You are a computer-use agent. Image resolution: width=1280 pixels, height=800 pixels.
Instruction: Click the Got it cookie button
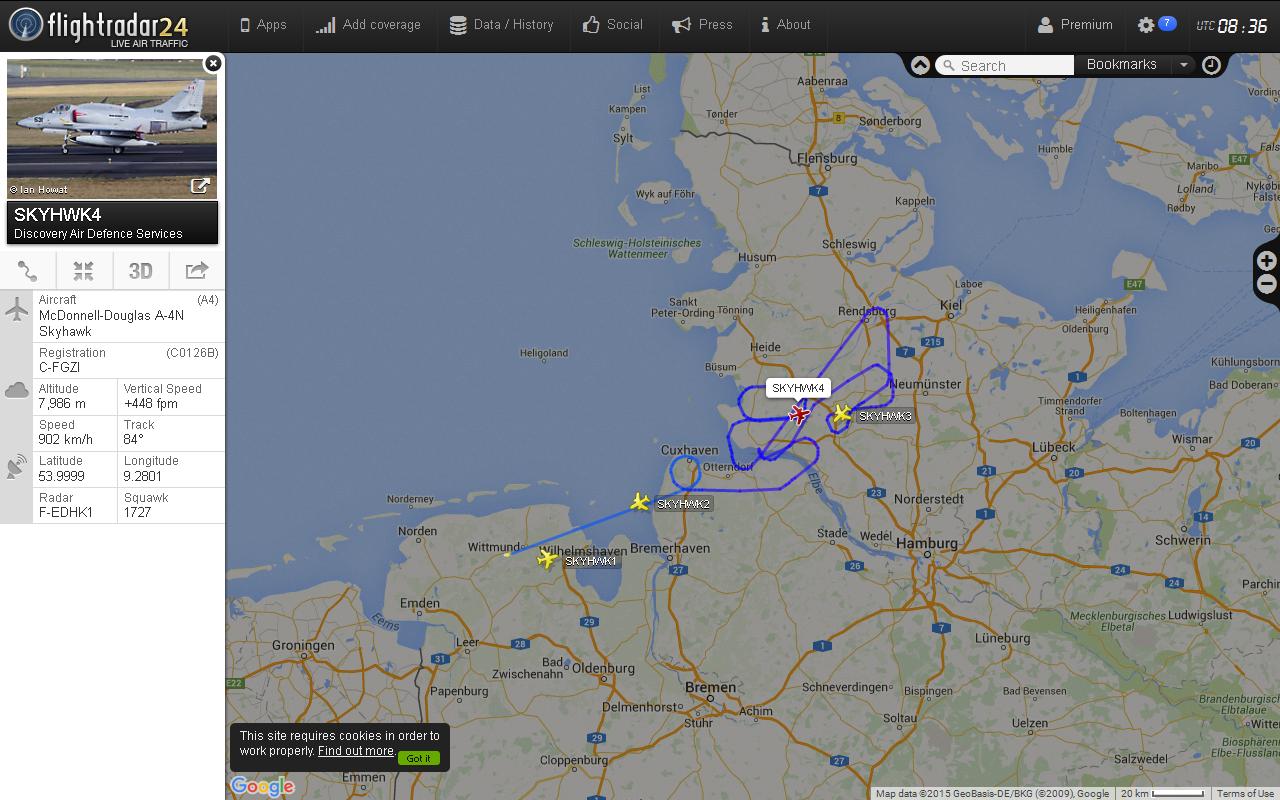418,758
